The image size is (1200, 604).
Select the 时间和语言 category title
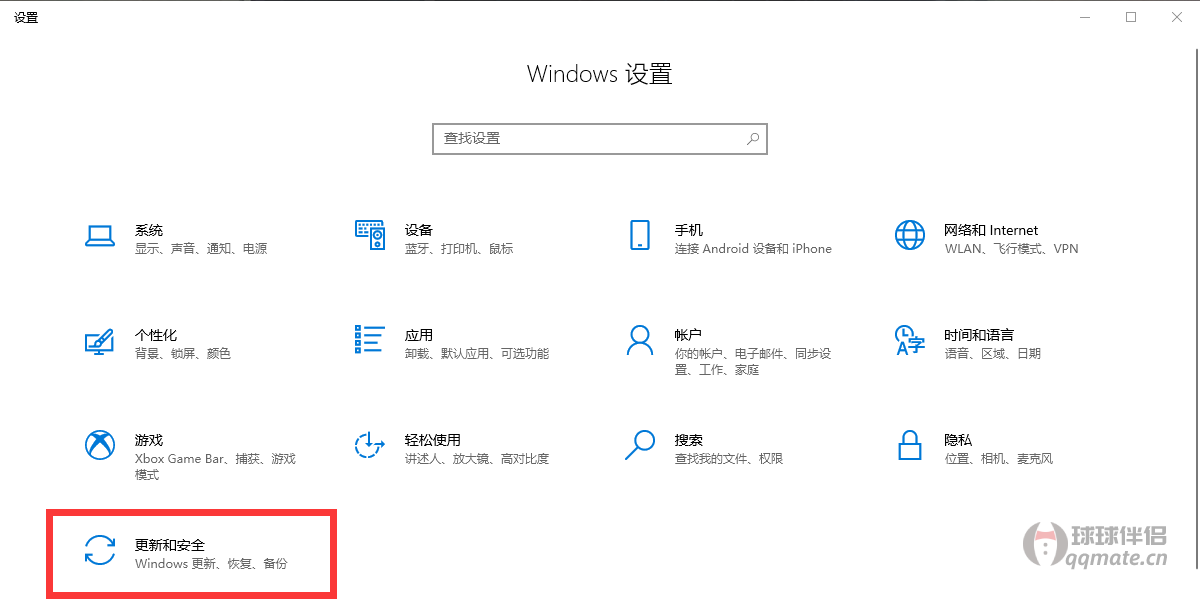coord(979,335)
